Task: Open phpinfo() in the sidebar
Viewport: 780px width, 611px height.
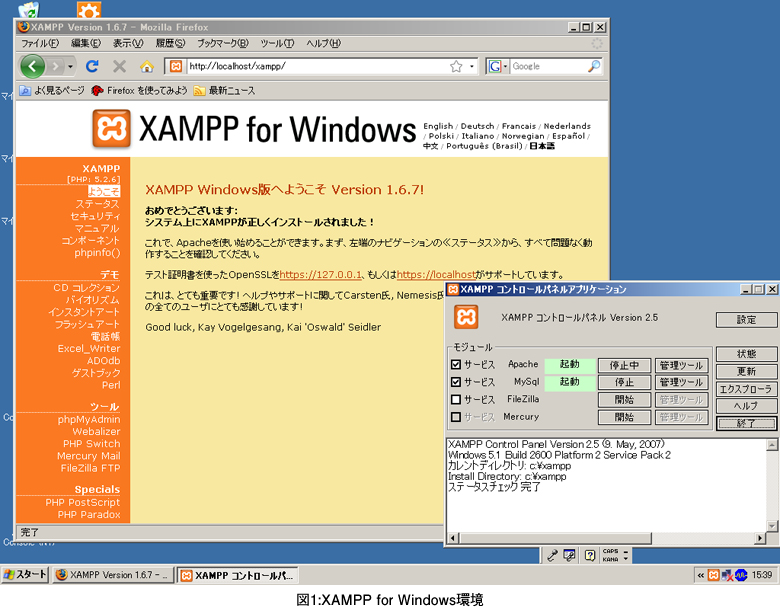Action: click(x=98, y=253)
